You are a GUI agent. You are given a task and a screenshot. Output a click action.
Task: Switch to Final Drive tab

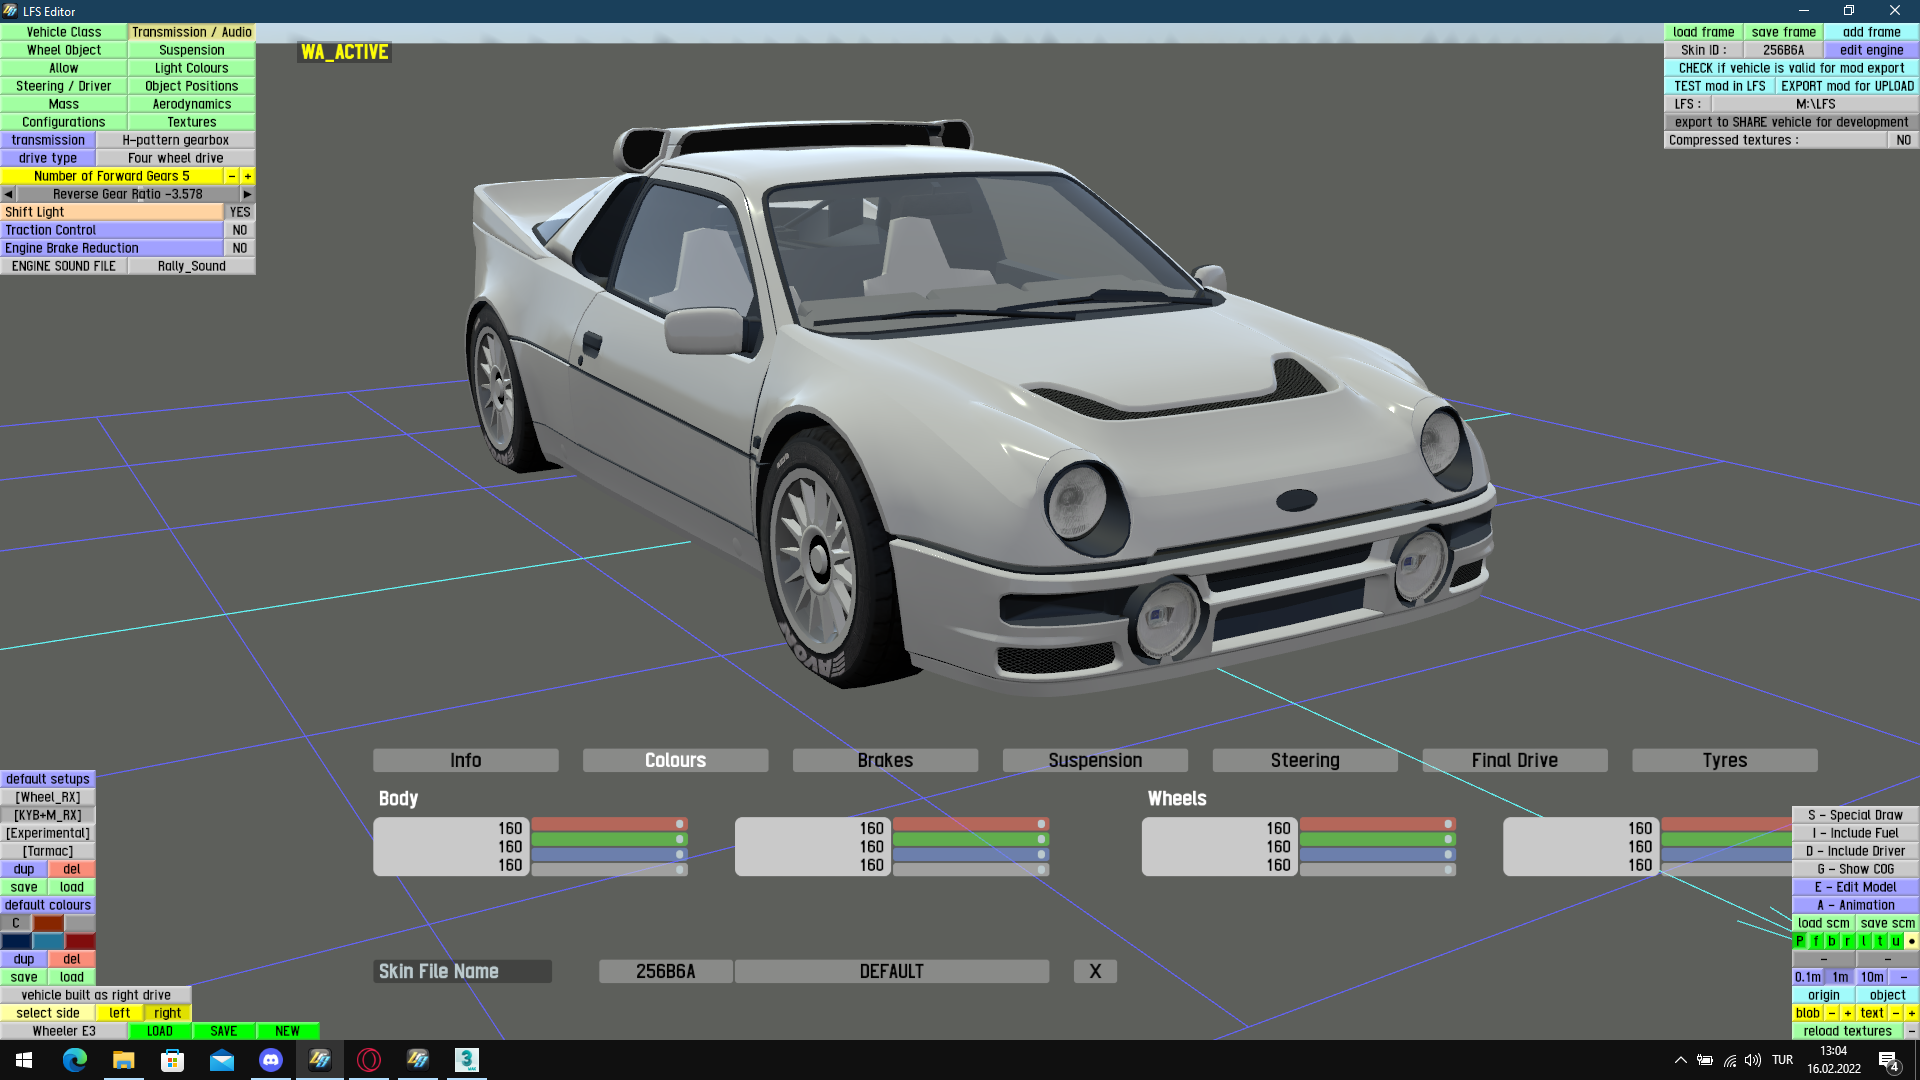coord(1514,760)
